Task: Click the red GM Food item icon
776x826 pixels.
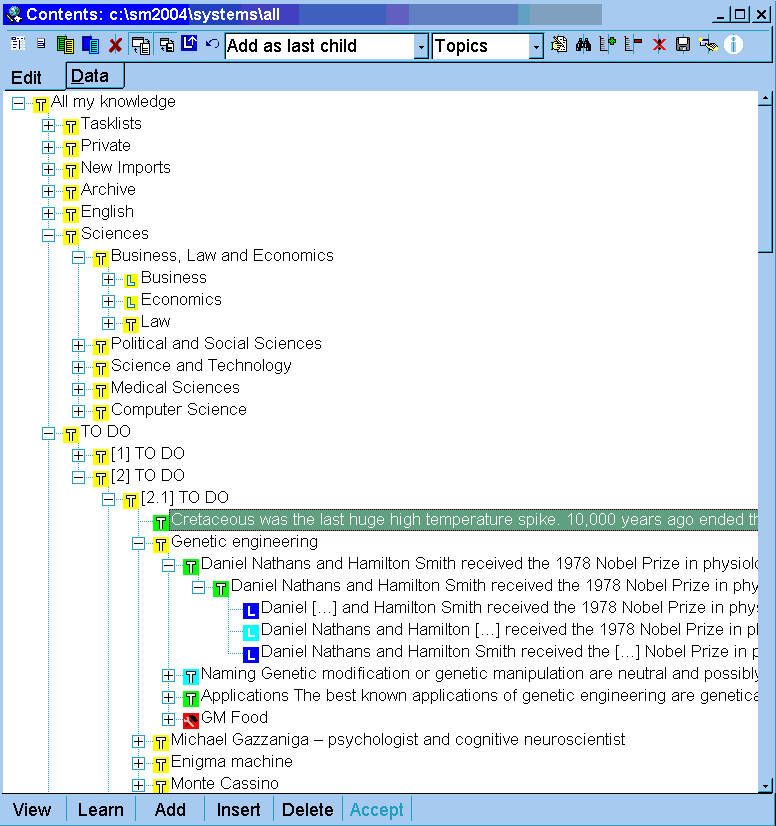Action: click(191, 719)
